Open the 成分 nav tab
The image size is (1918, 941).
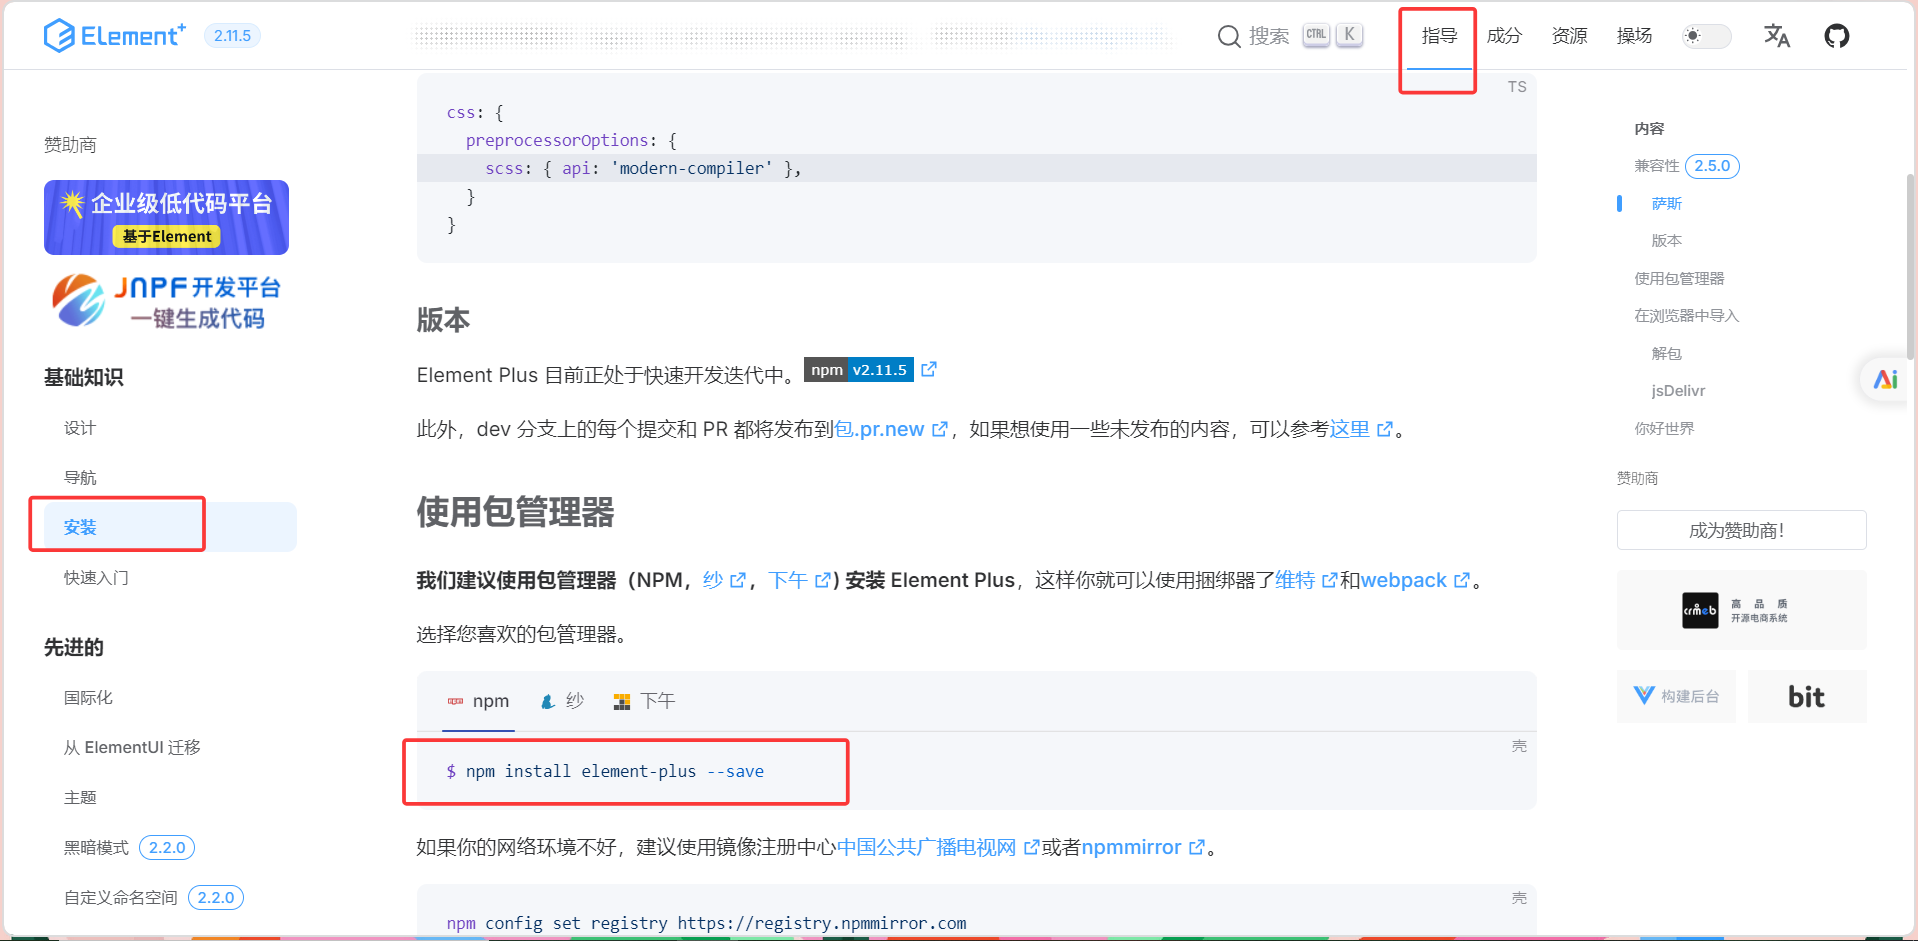coord(1504,36)
